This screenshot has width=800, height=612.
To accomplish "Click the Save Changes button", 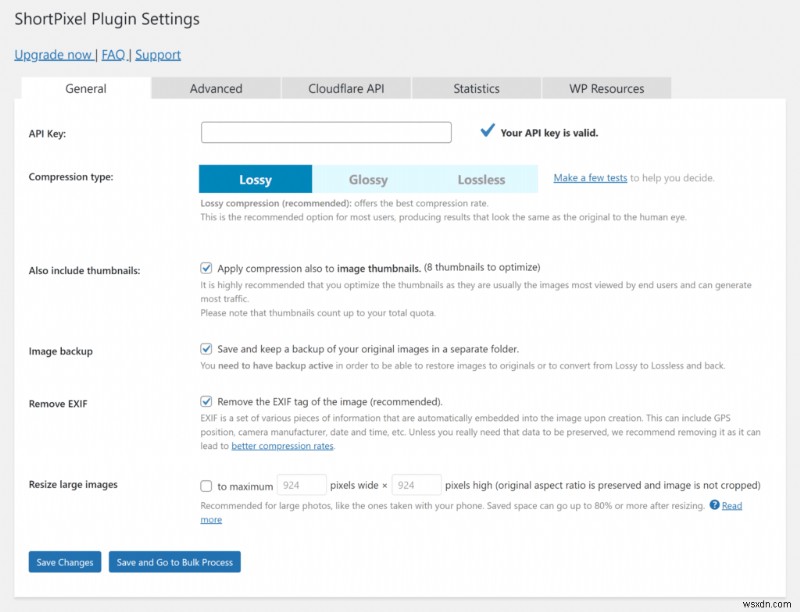I will (64, 562).
